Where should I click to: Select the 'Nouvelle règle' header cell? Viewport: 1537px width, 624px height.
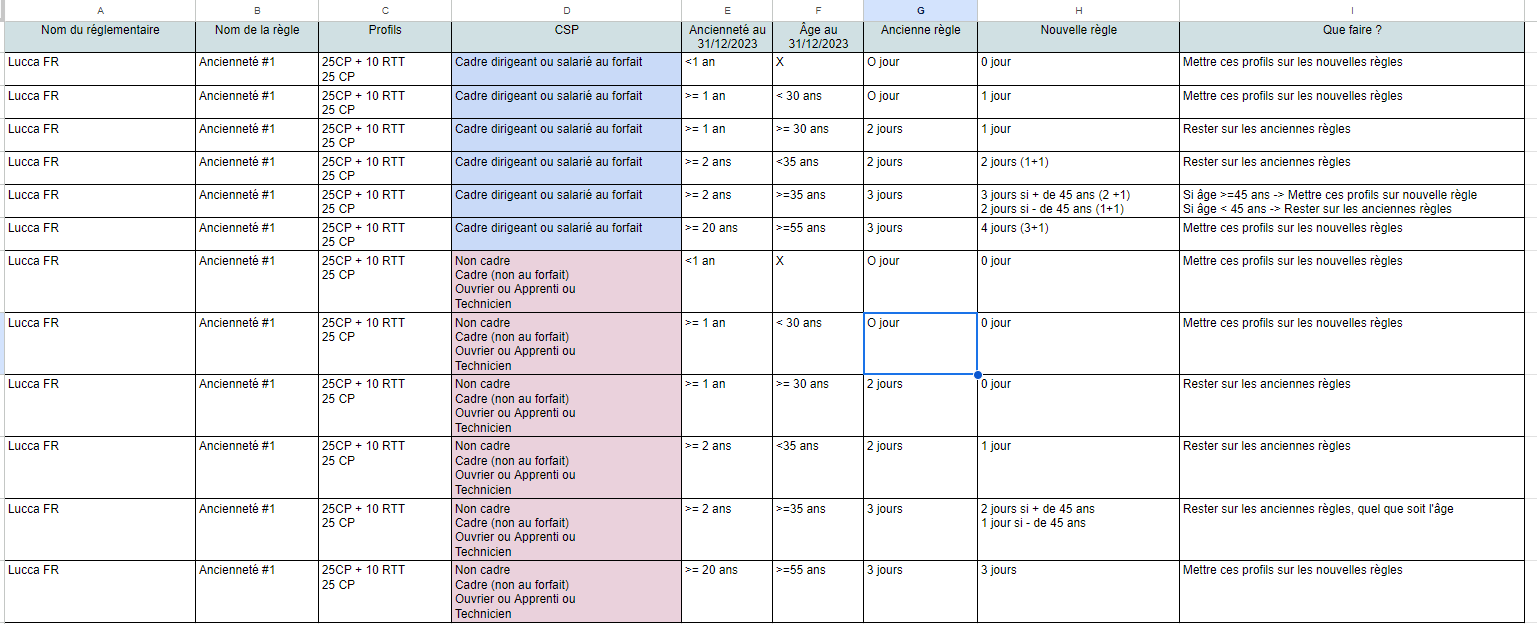click(x=1078, y=36)
